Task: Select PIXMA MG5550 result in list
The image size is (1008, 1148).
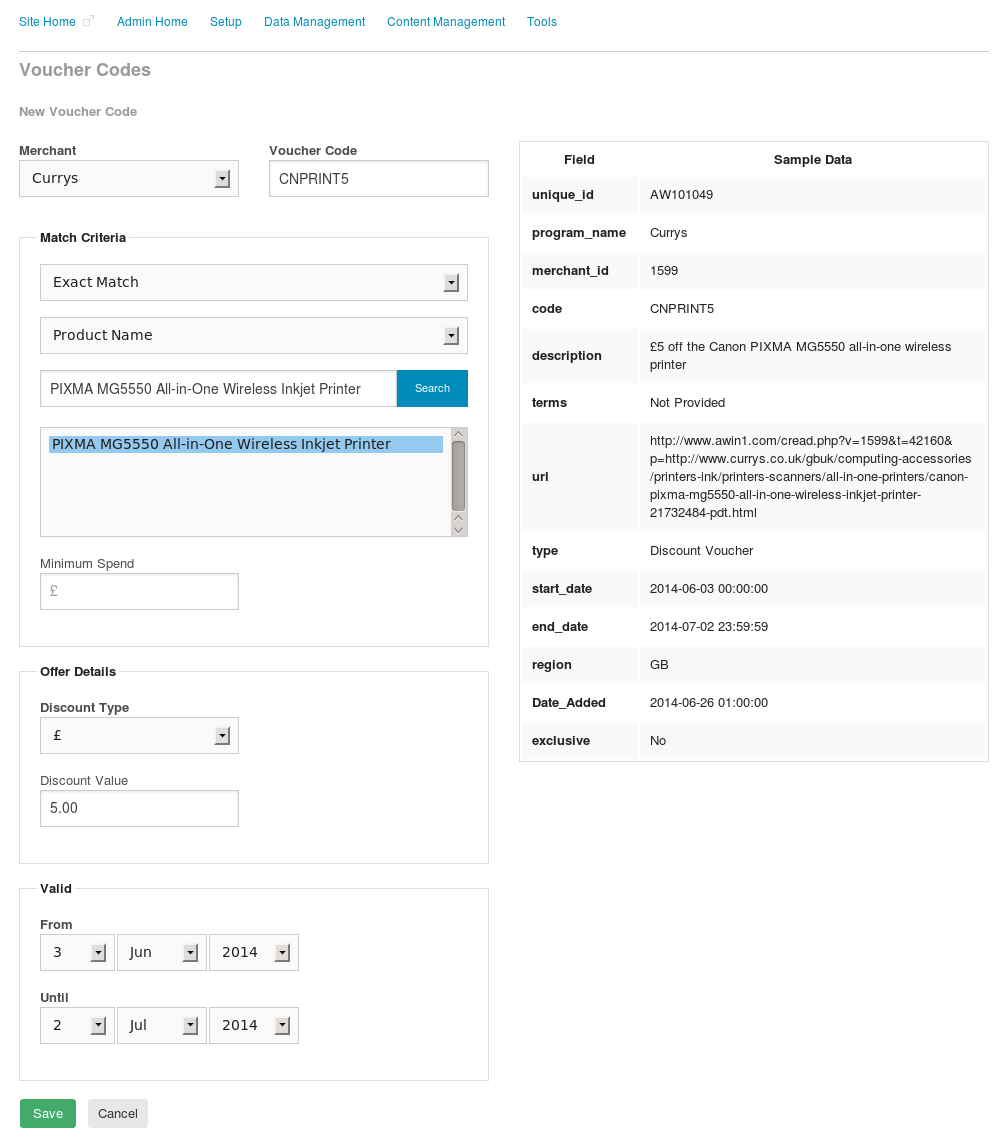Action: point(246,444)
